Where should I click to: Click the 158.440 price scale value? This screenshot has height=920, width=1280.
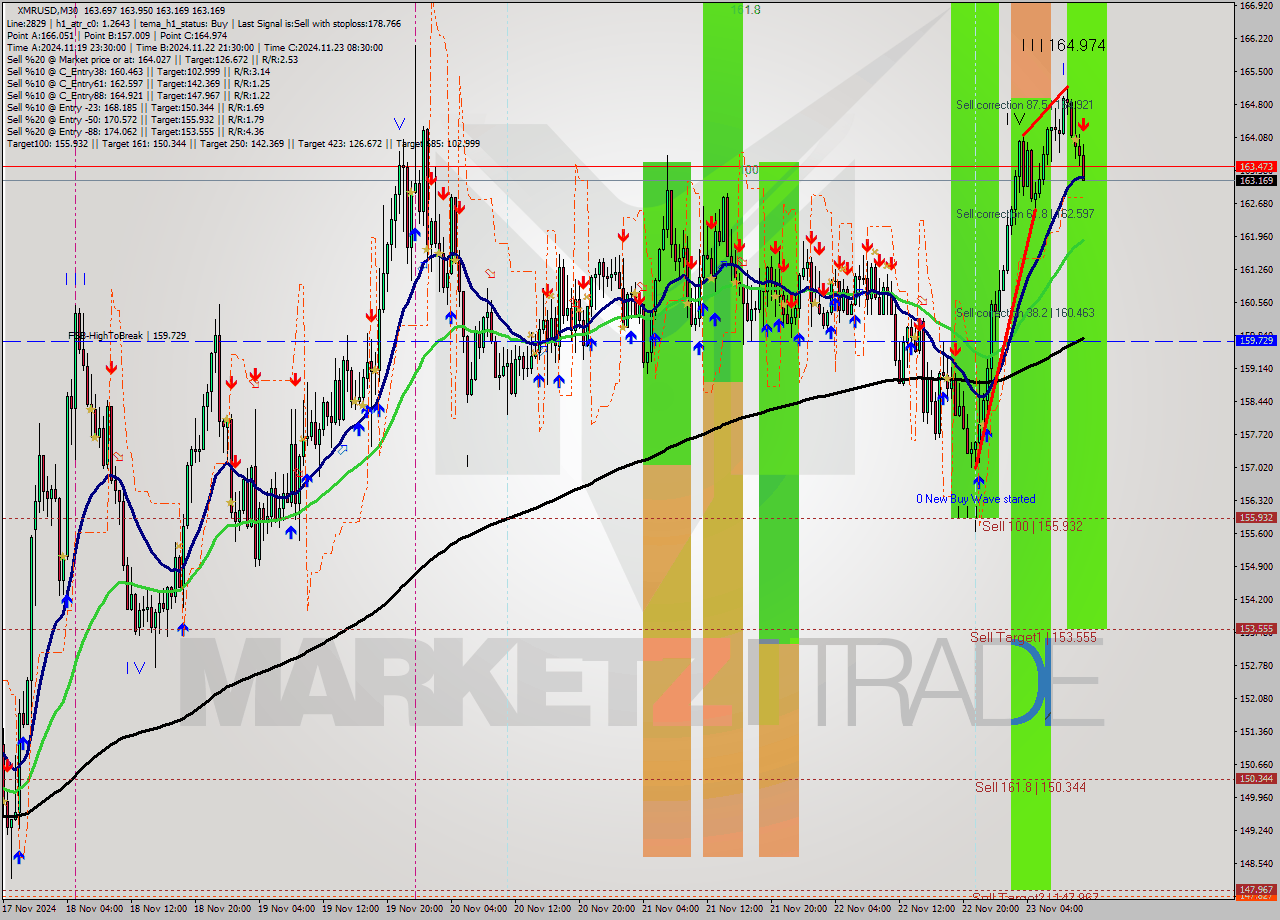[1256, 402]
